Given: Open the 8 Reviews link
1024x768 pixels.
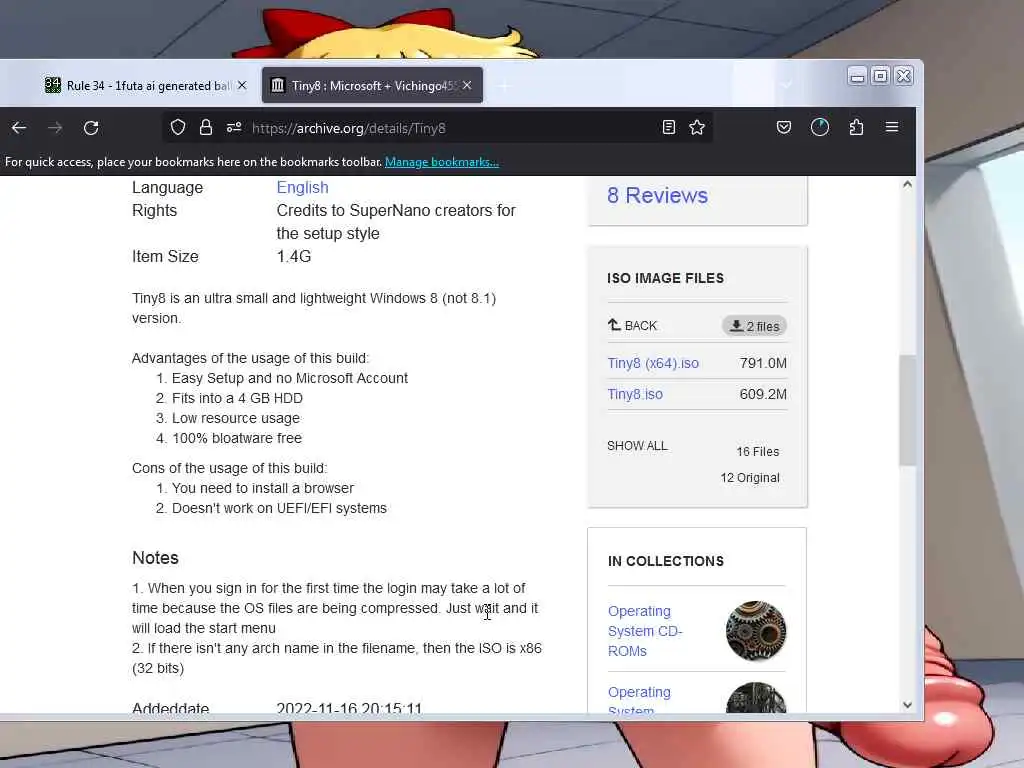Looking at the screenshot, I should (657, 195).
